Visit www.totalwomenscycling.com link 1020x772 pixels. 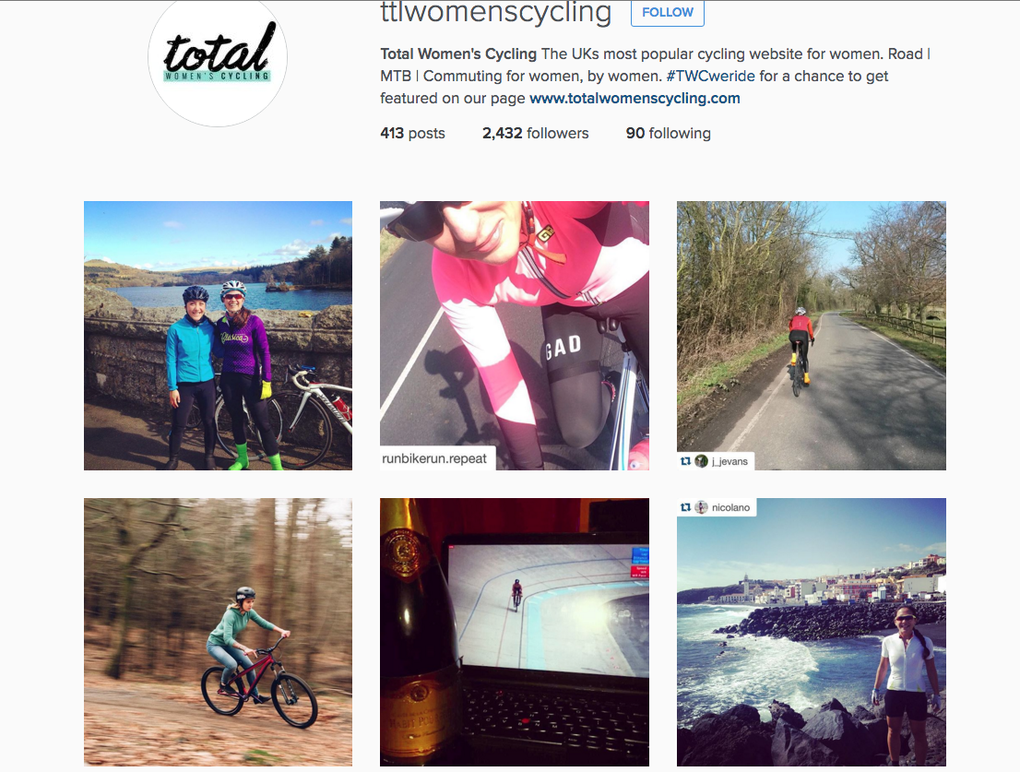(635, 98)
